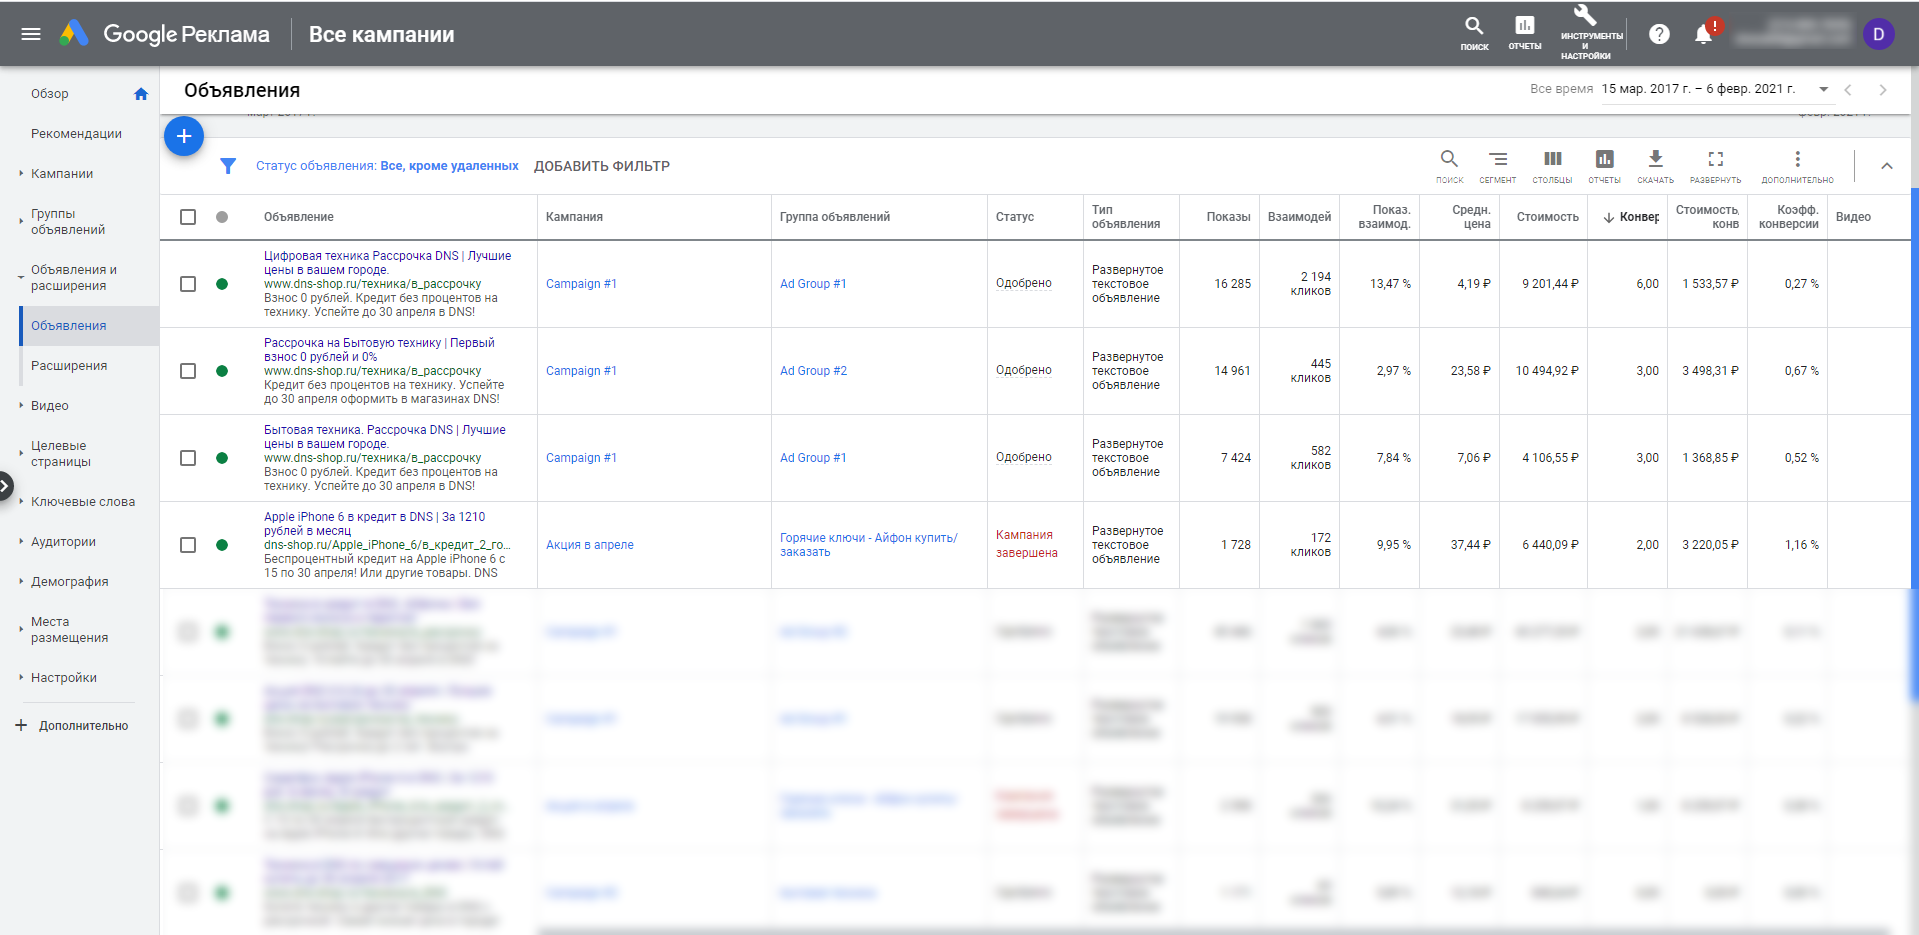Open Демография in sidebar
This screenshot has height=935, width=1919.
coord(69,582)
